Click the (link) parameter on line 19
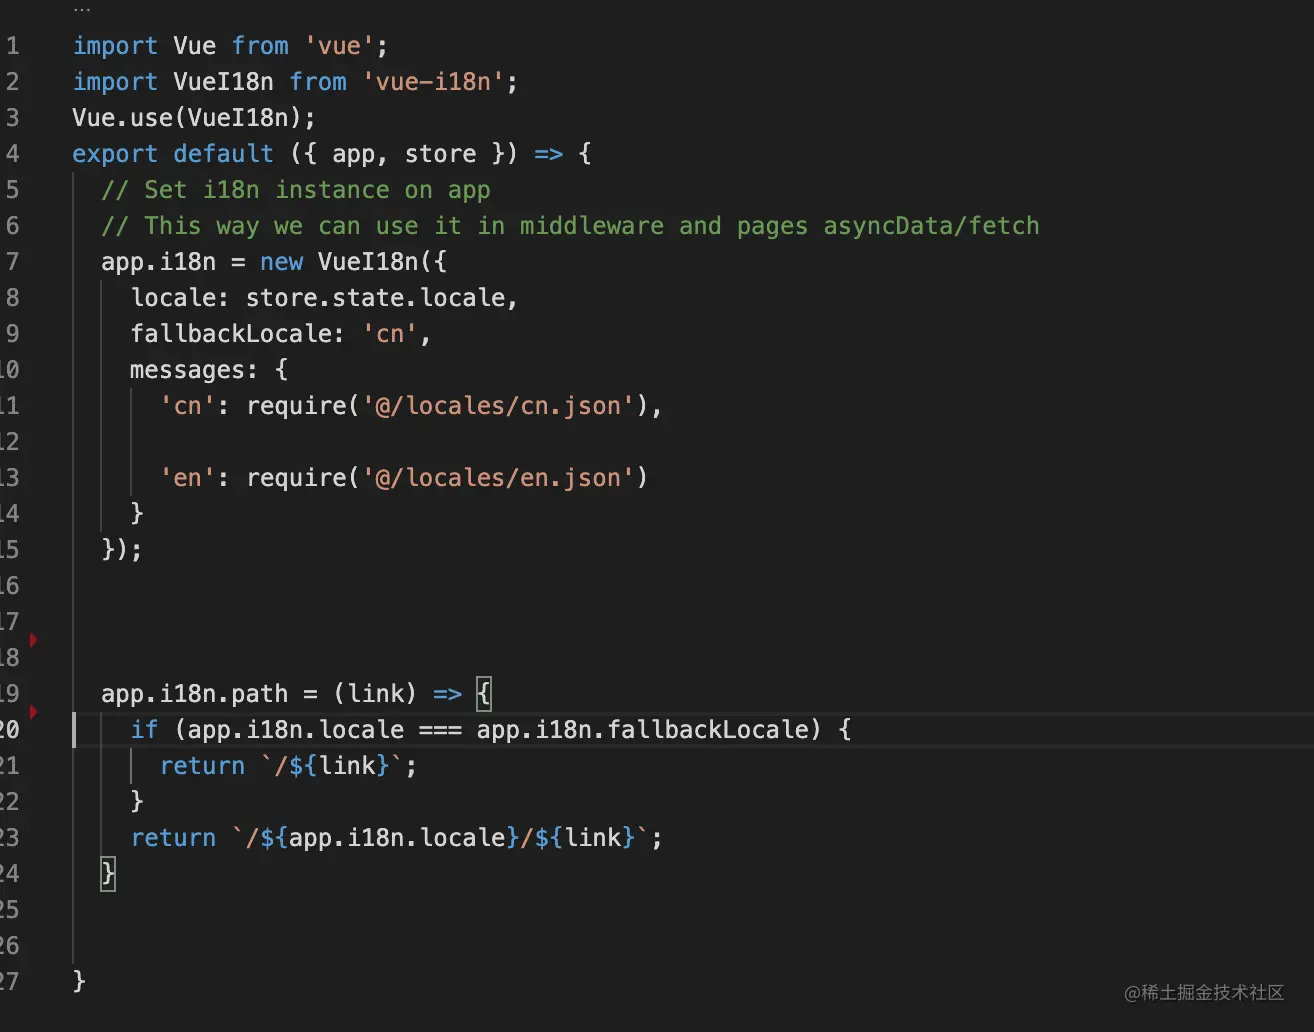 (x=375, y=694)
